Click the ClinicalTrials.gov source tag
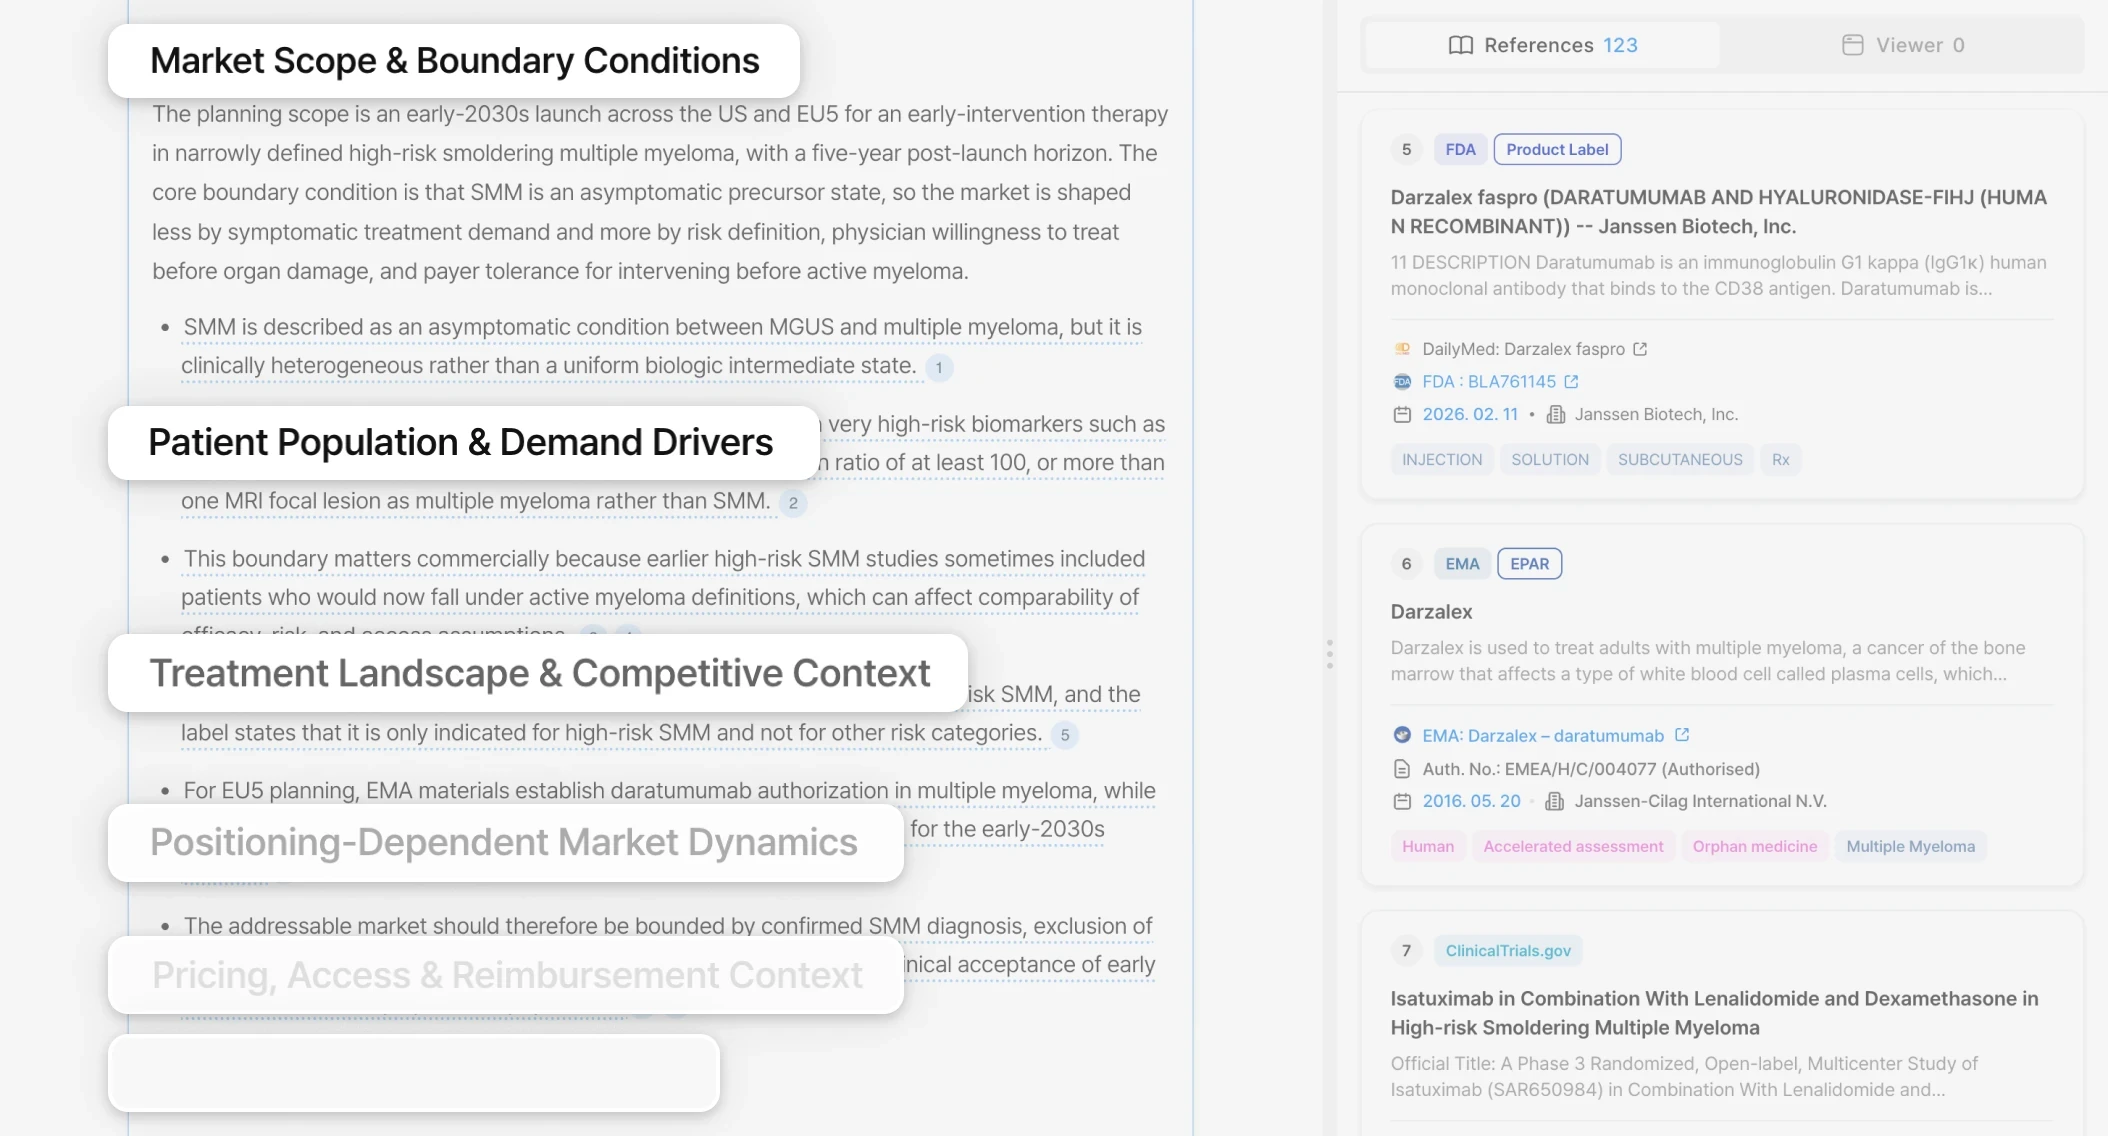This screenshot has width=2108, height=1136. point(1508,951)
